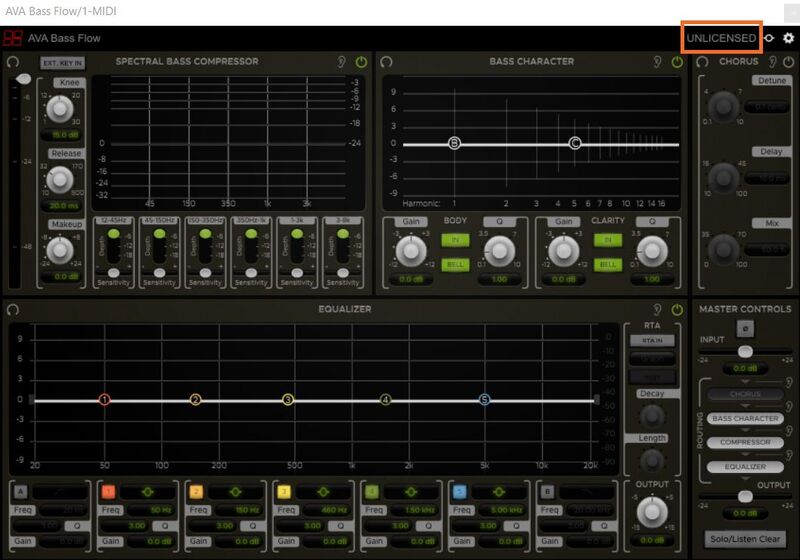Image resolution: width=800 pixels, height=560 pixels.
Task: Click the phase invert button in Master Controls
Action: pyautogui.click(x=744, y=329)
